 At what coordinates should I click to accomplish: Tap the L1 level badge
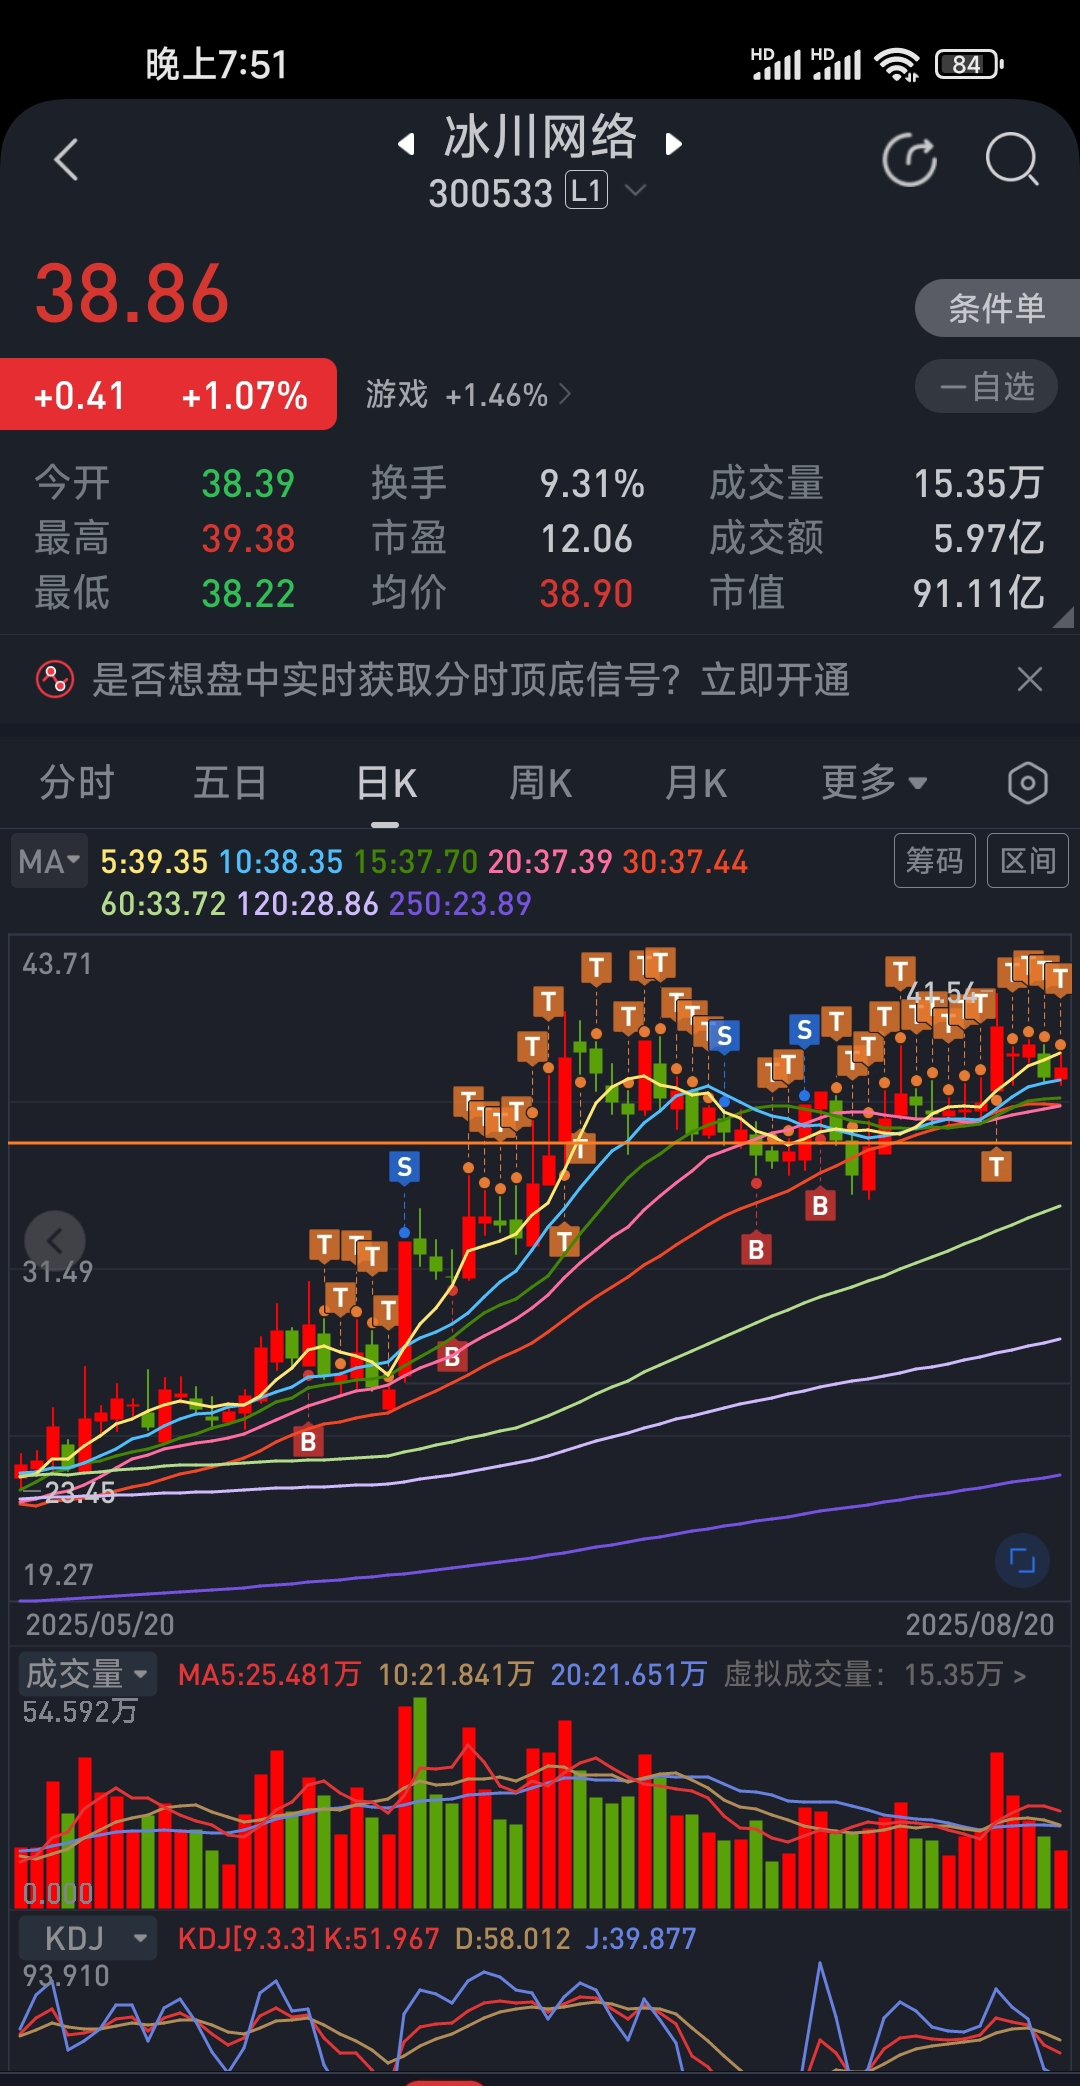click(587, 190)
